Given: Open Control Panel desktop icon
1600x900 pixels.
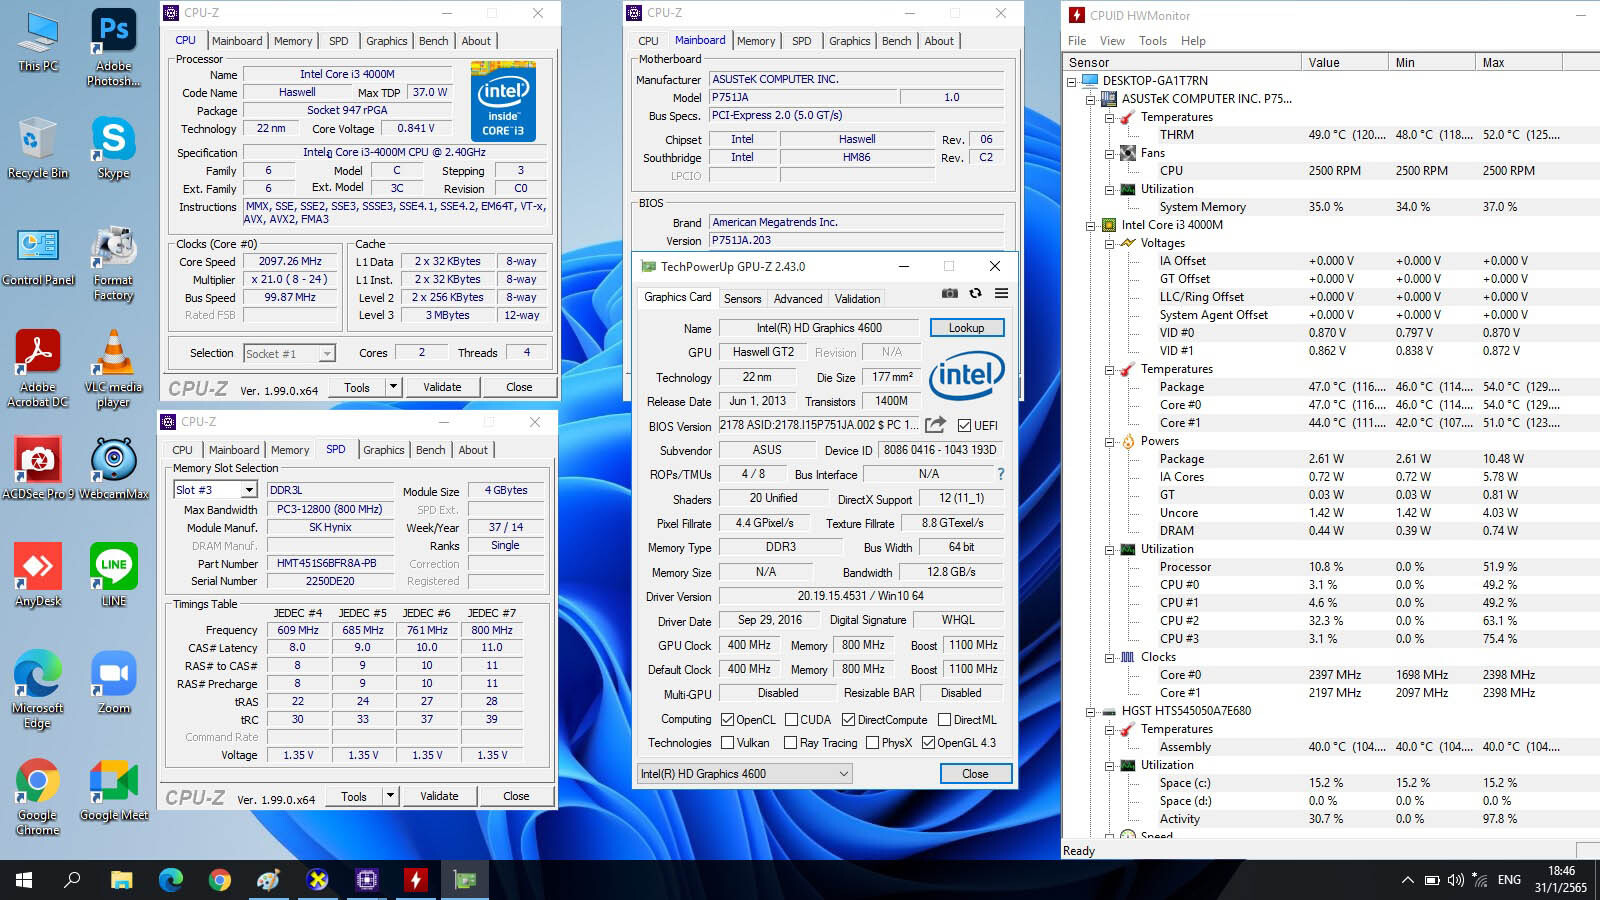Looking at the screenshot, I should [x=38, y=256].
